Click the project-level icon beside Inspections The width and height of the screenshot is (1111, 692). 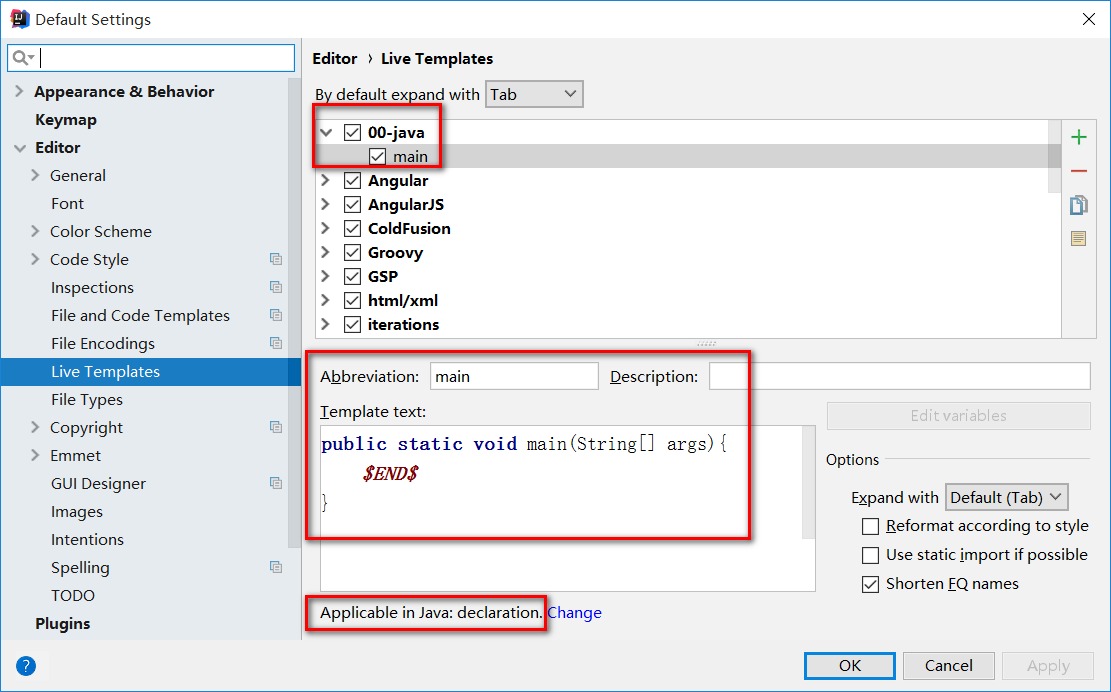276,287
